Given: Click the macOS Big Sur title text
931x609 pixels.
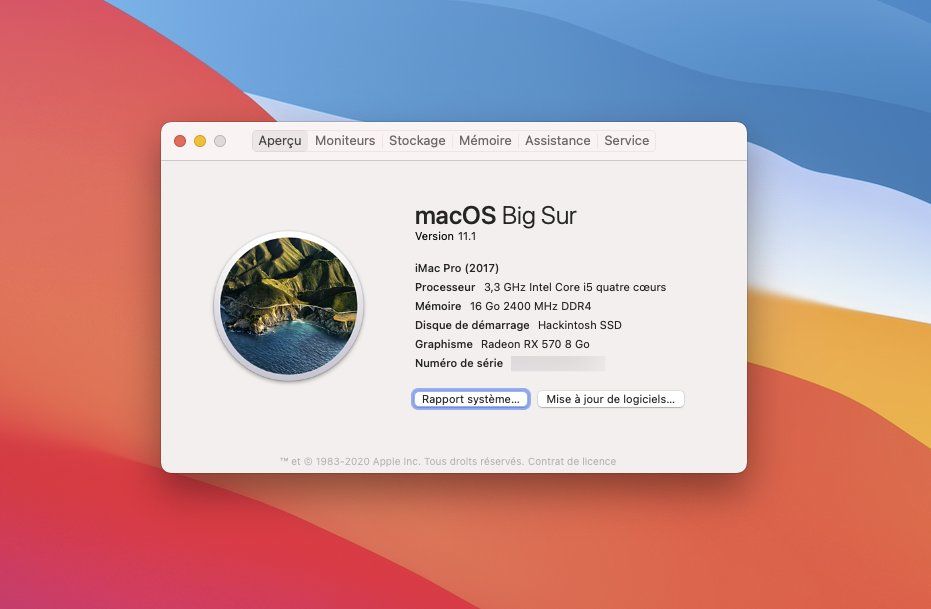Looking at the screenshot, I should click(x=495, y=215).
